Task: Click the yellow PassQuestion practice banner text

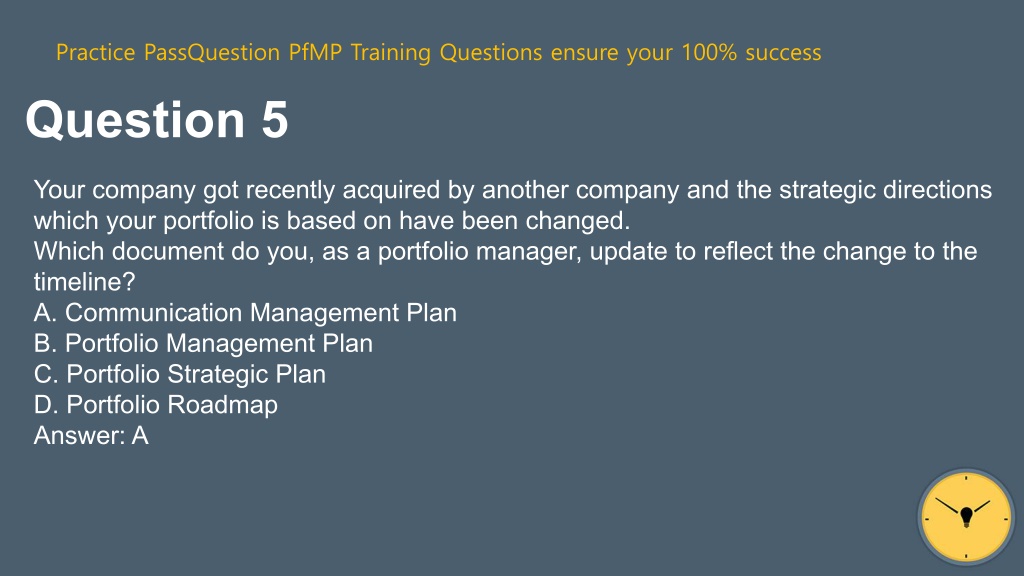Action: click(438, 52)
